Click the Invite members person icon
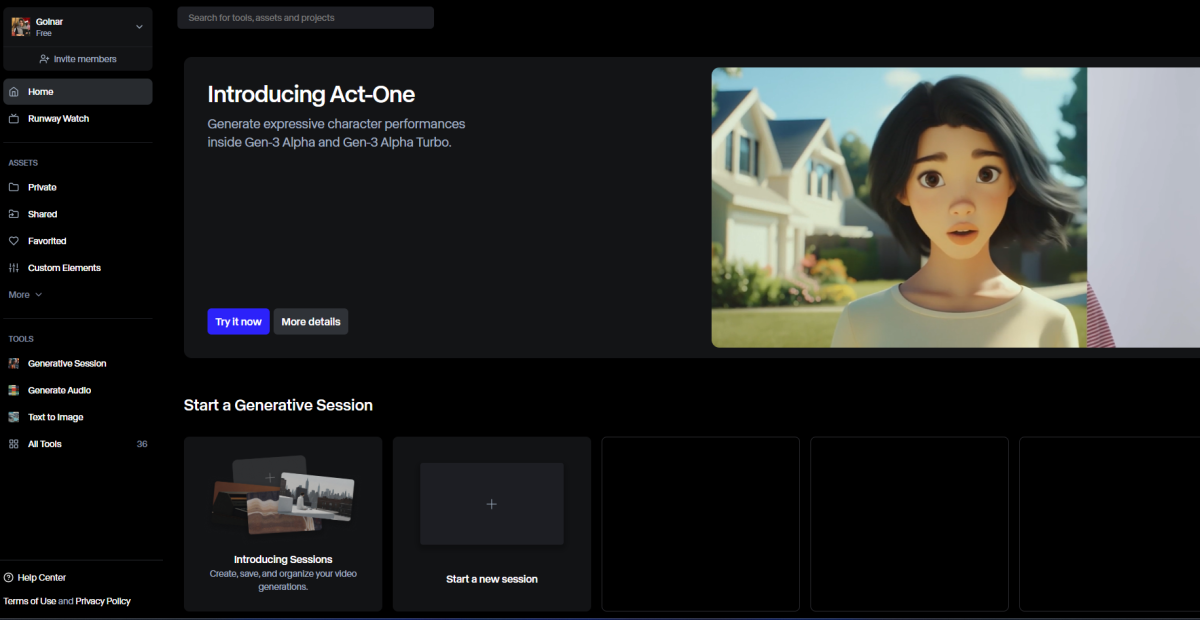 [44, 59]
